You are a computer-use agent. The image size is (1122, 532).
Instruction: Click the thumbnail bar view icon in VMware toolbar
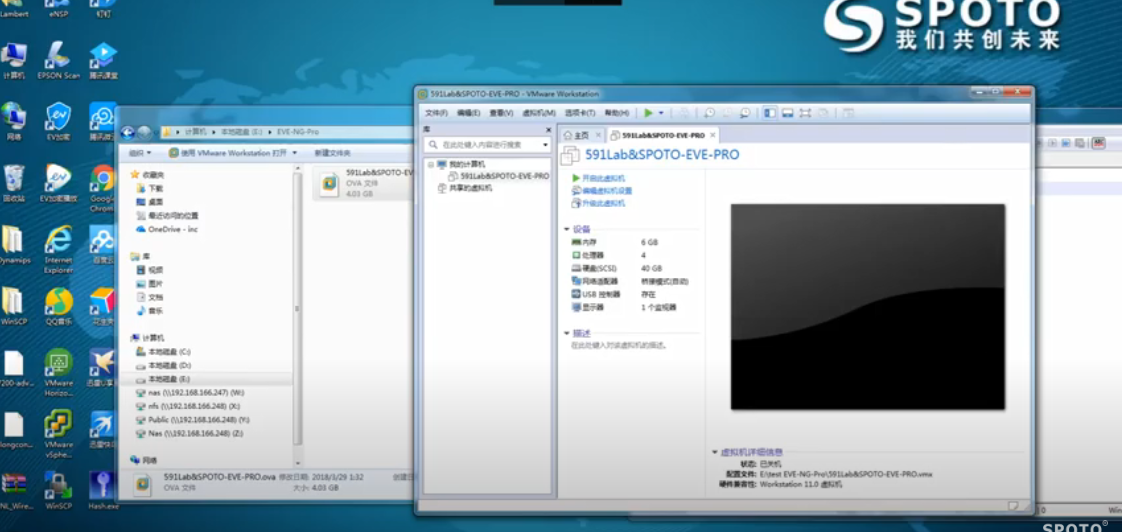click(x=787, y=113)
